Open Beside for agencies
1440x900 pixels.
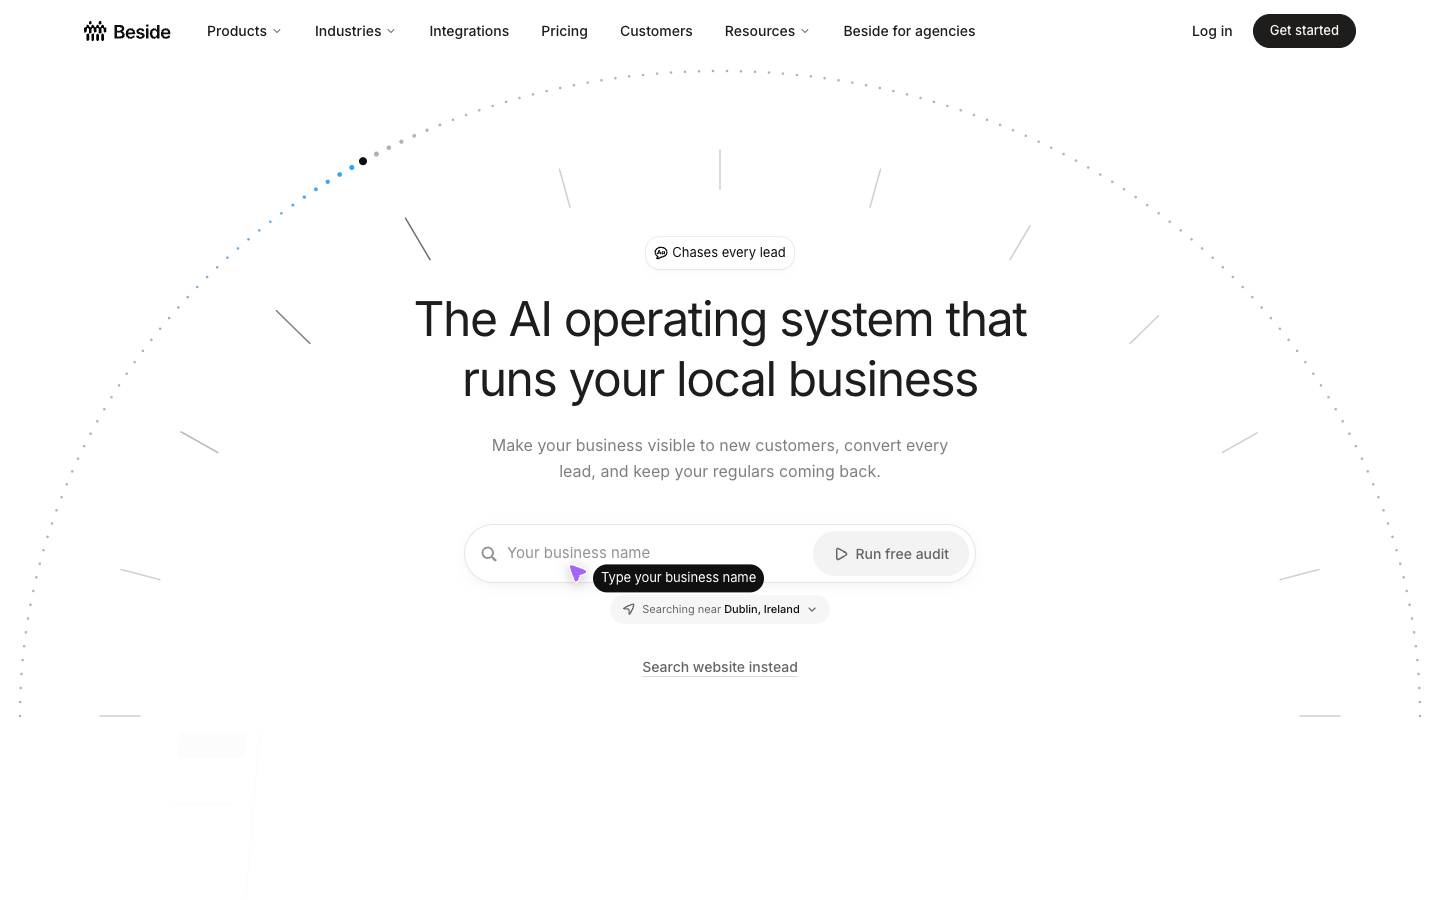(909, 31)
